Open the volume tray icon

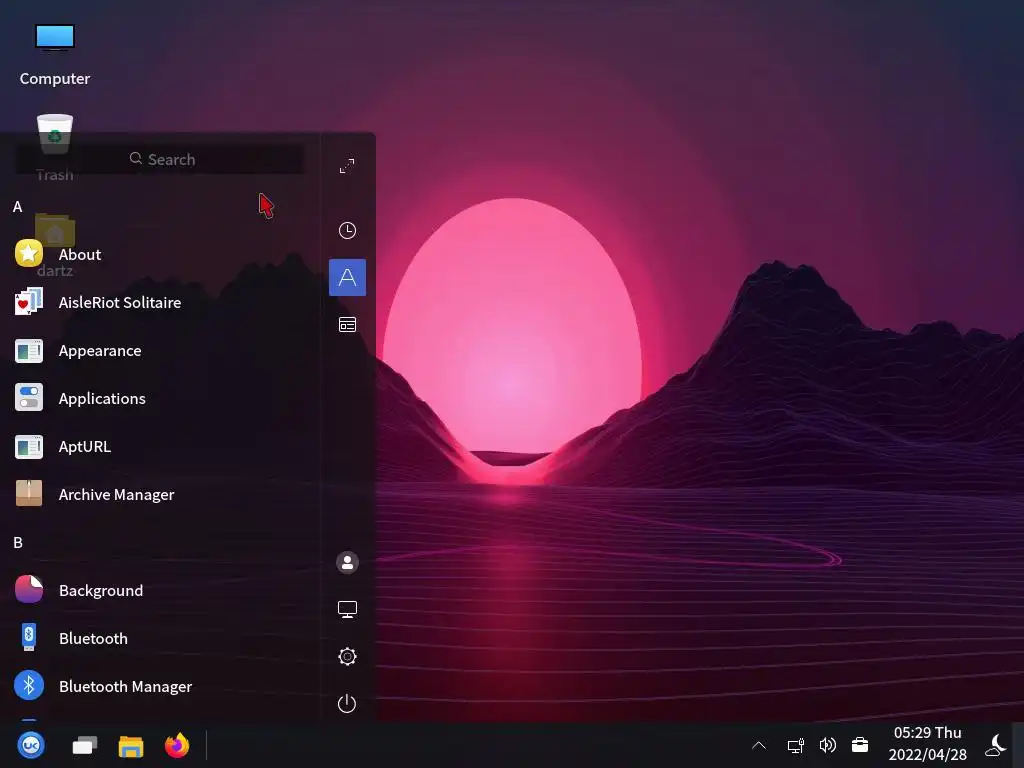pos(827,745)
